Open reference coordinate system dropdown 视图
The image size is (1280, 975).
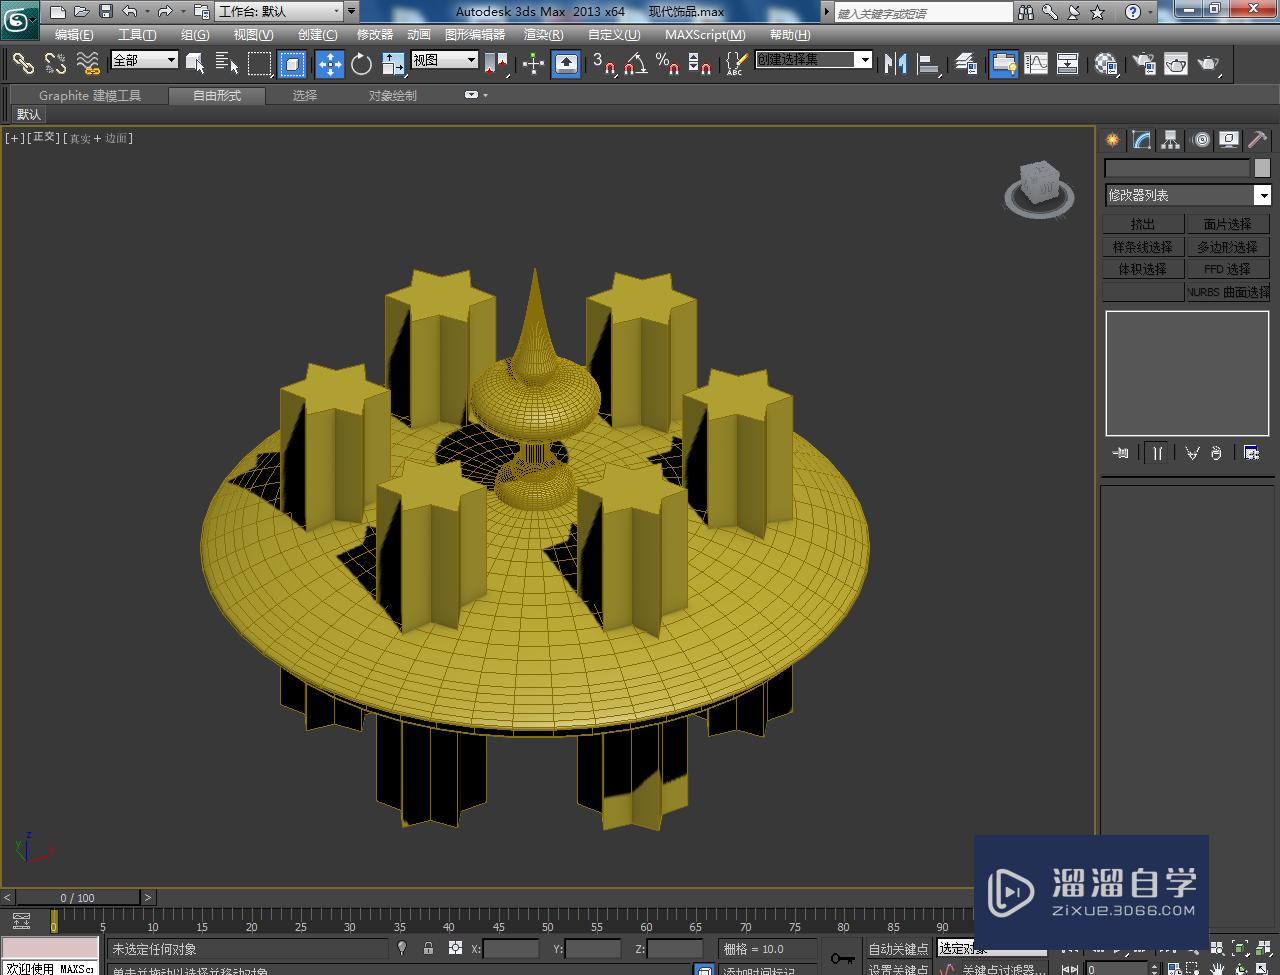click(444, 60)
